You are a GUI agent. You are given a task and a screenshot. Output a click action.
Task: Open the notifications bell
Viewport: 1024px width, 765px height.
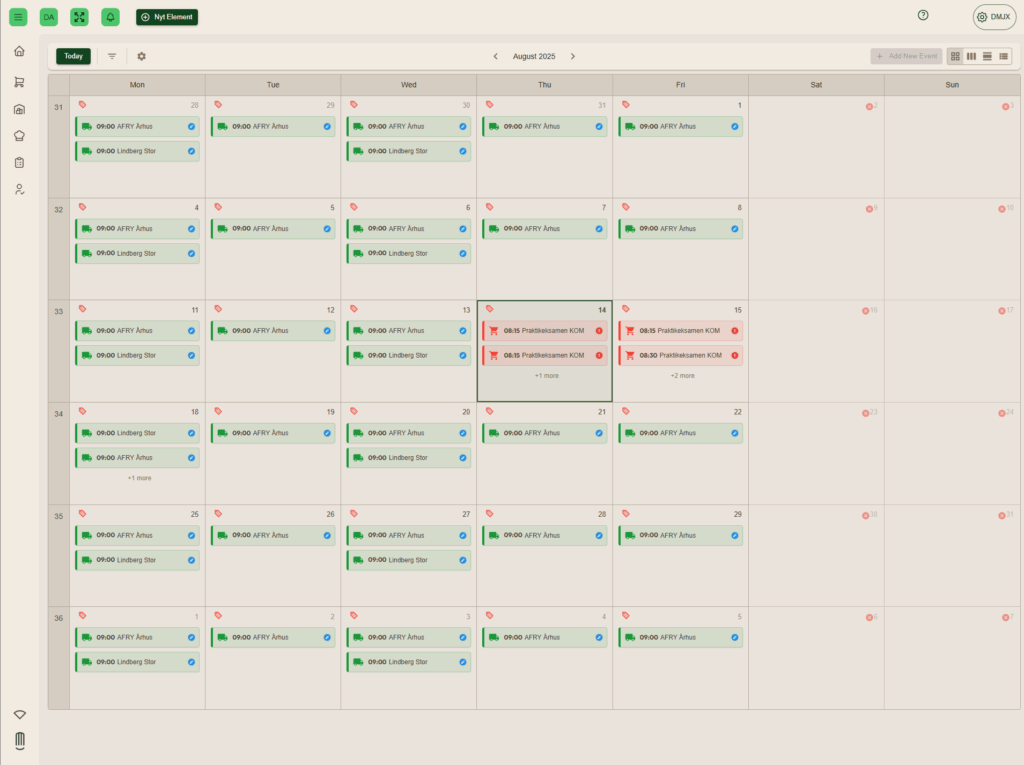click(x=110, y=17)
